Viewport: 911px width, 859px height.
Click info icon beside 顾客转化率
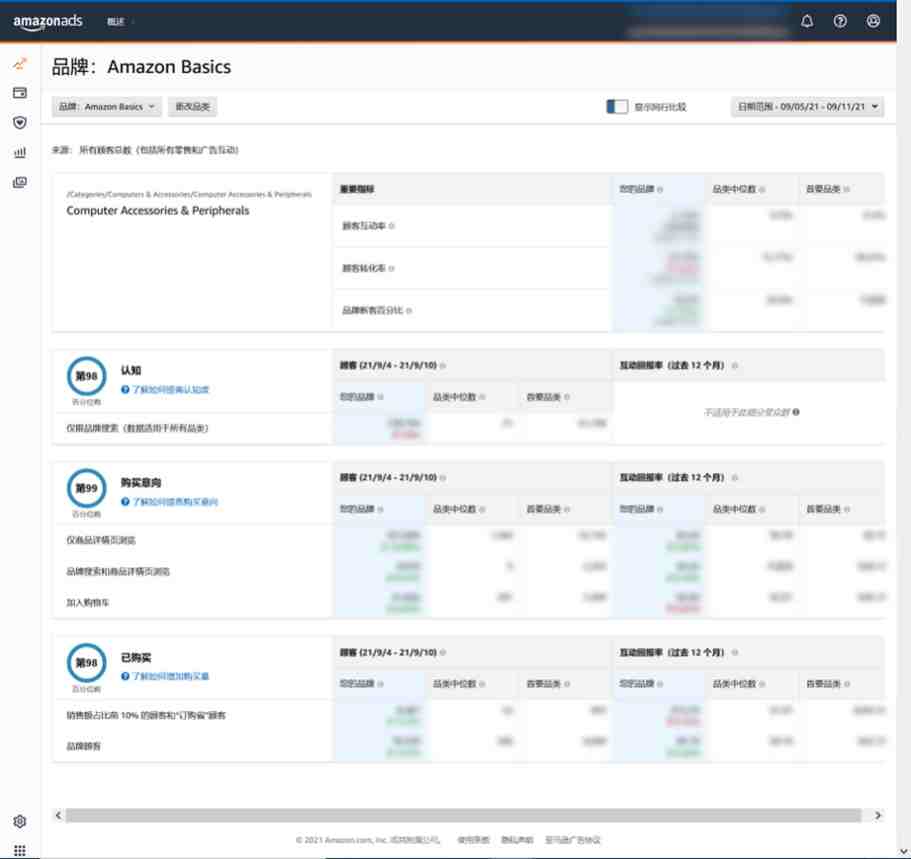tap(392, 269)
